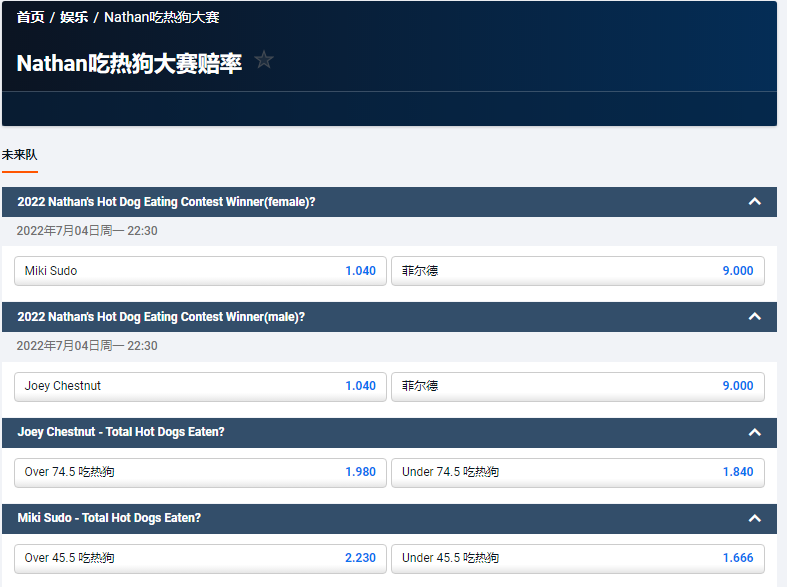Click the Joey Chestnut Total Hot Dogs header title
This screenshot has width=787, height=587.
tap(121, 432)
